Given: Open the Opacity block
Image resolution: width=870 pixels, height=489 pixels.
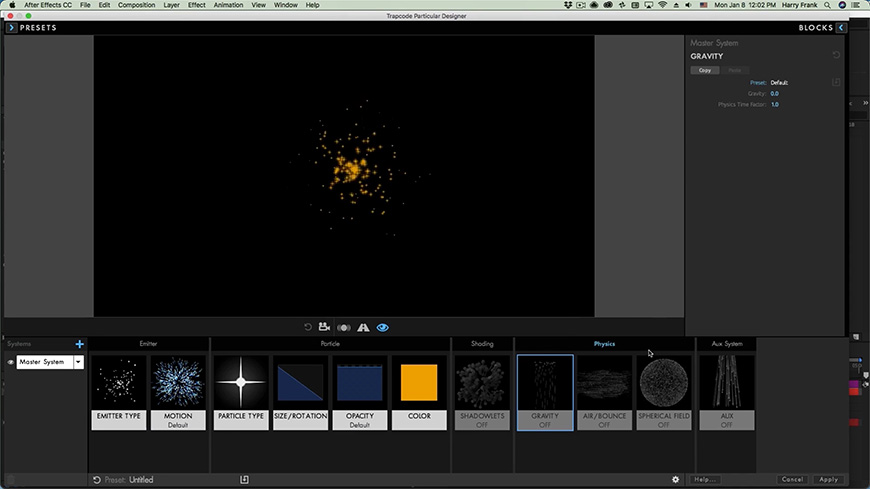Looking at the screenshot, I should (x=360, y=392).
